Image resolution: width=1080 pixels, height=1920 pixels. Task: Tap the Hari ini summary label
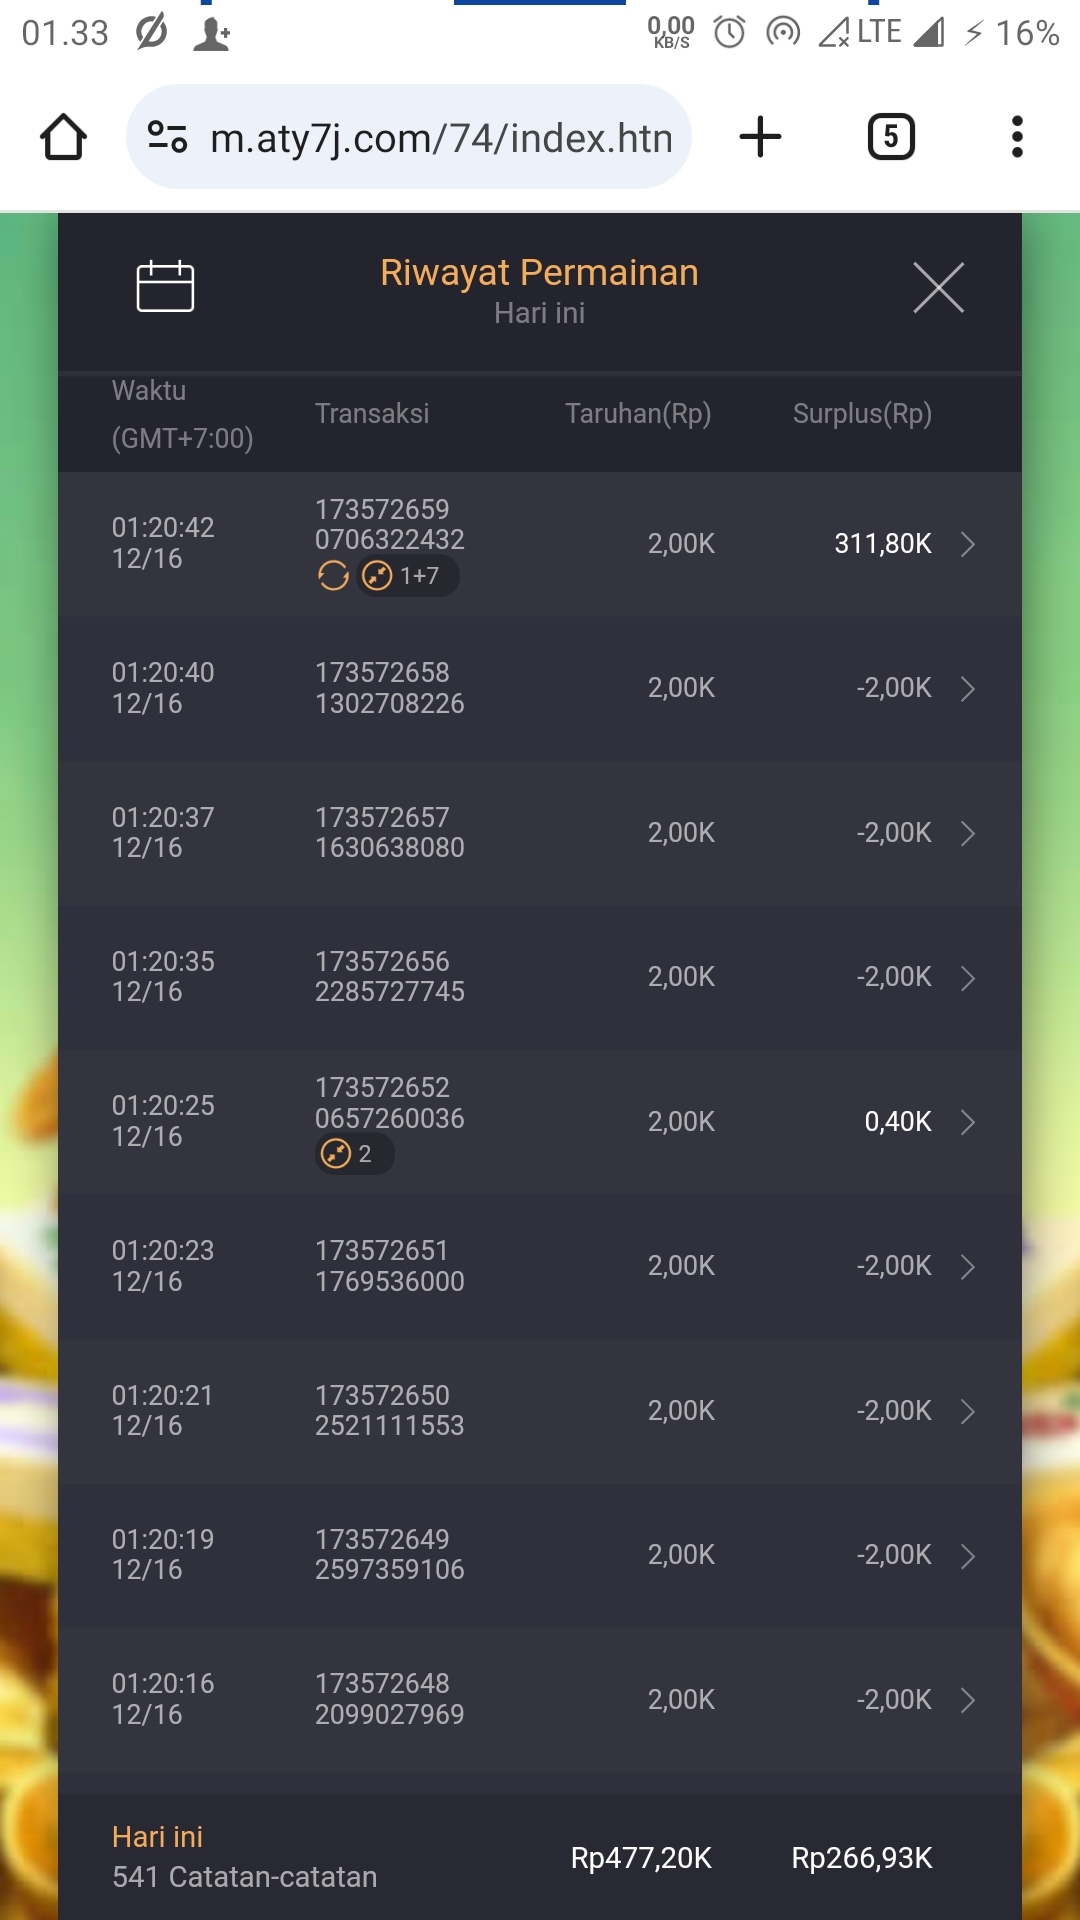click(157, 1837)
